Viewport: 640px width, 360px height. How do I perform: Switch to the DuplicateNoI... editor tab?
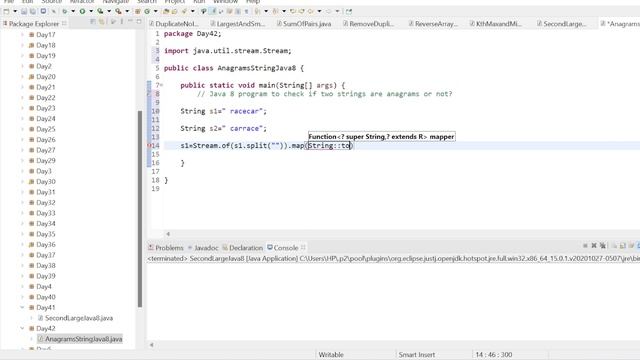174,24
